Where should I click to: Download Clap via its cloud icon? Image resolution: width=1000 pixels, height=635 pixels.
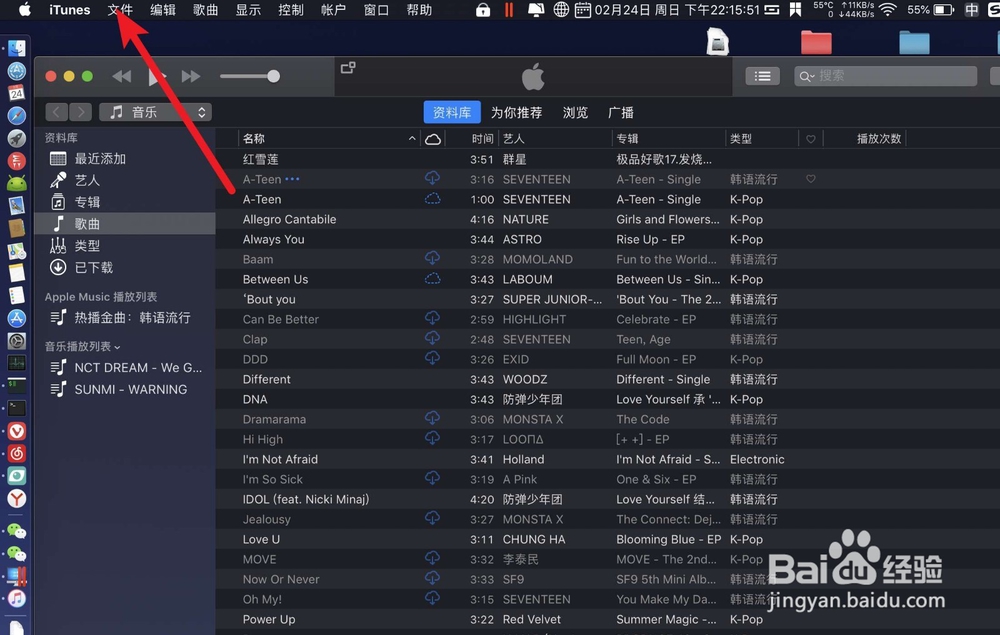point(432,338)
